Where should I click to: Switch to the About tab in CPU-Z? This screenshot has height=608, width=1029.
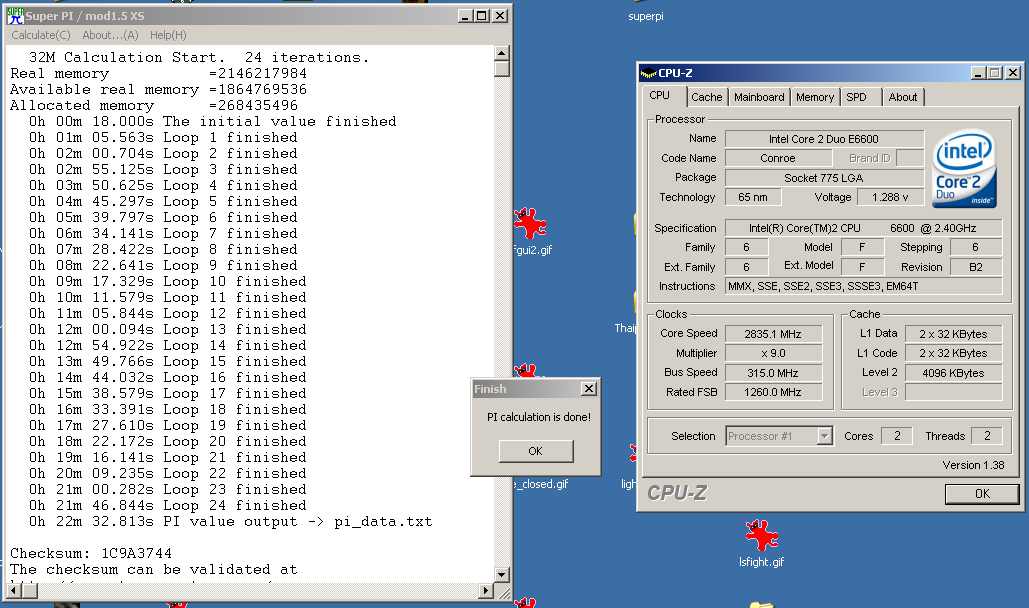(903, 97)
